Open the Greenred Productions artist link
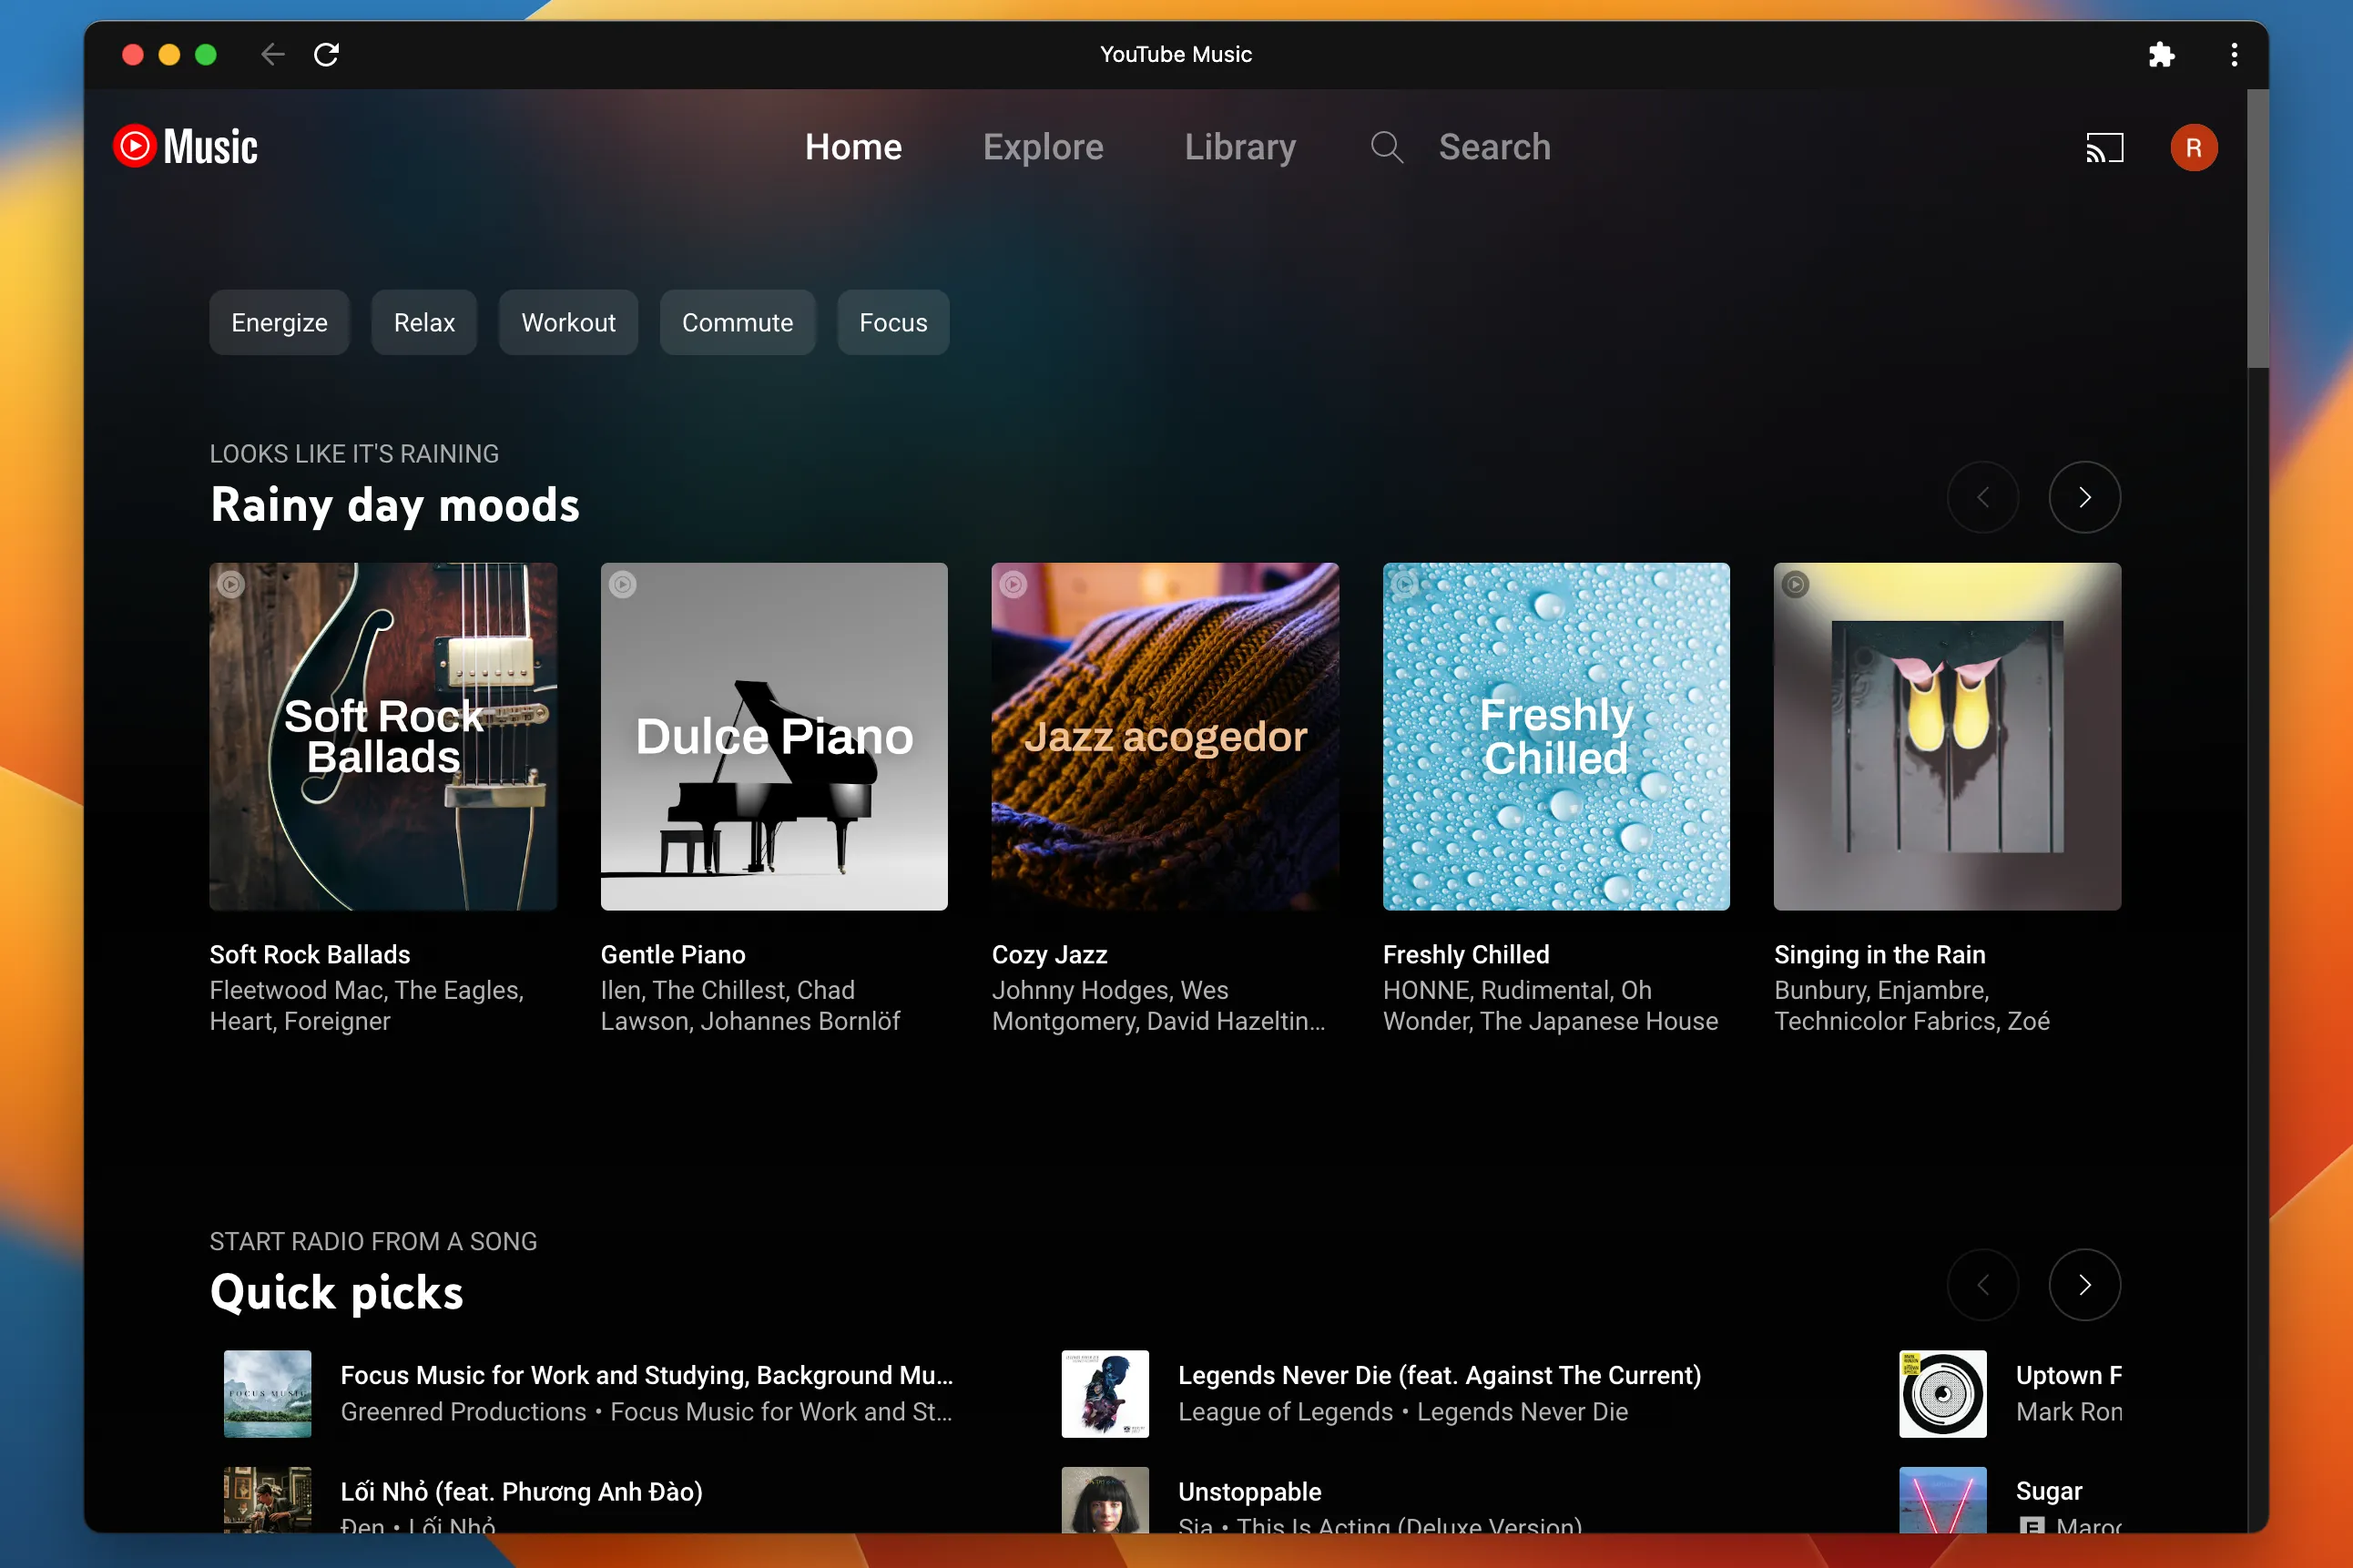 (x=463, y=1411)
